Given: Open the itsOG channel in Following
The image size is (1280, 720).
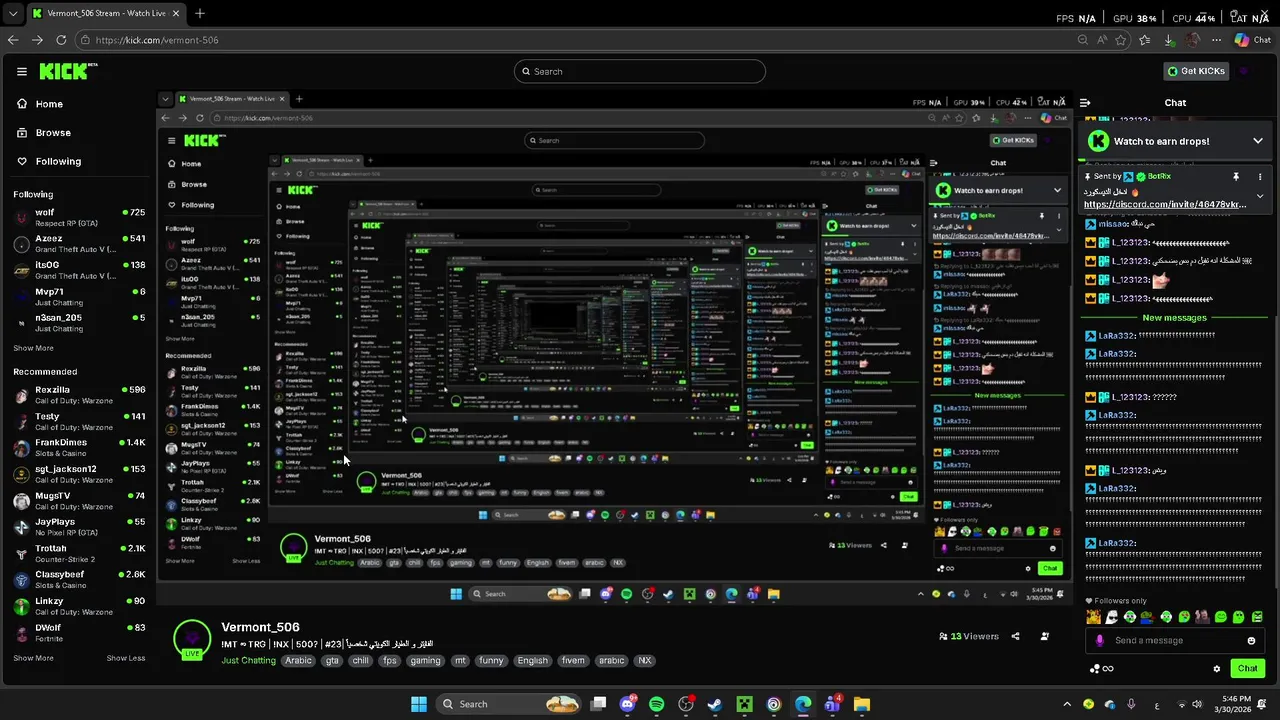Looking at the screenshot, I should coord(78,271).
